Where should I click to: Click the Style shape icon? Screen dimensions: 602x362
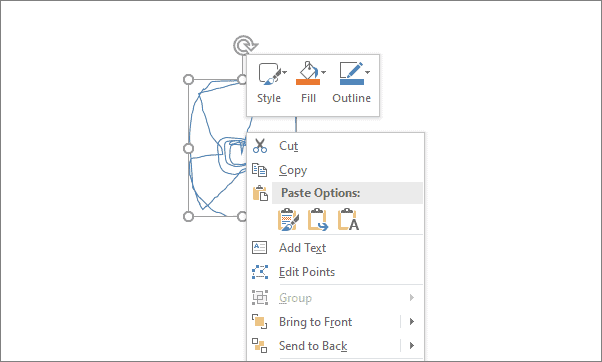click(x=270, y=73)
